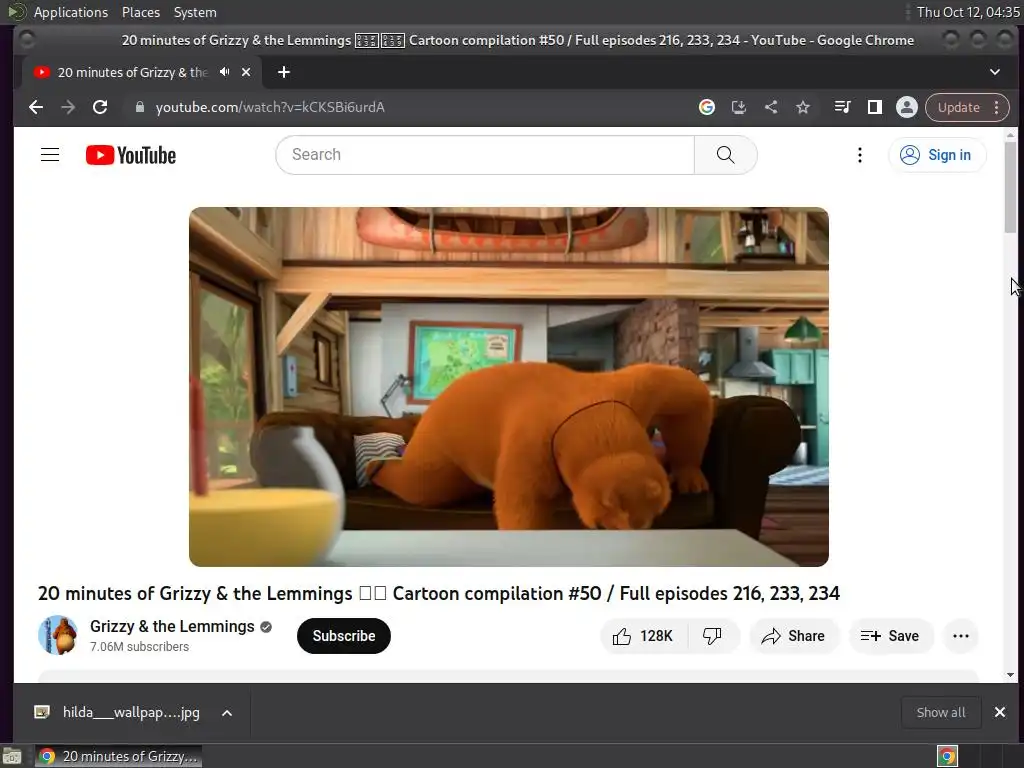Open the Applications menu

[x=71, y=12]
